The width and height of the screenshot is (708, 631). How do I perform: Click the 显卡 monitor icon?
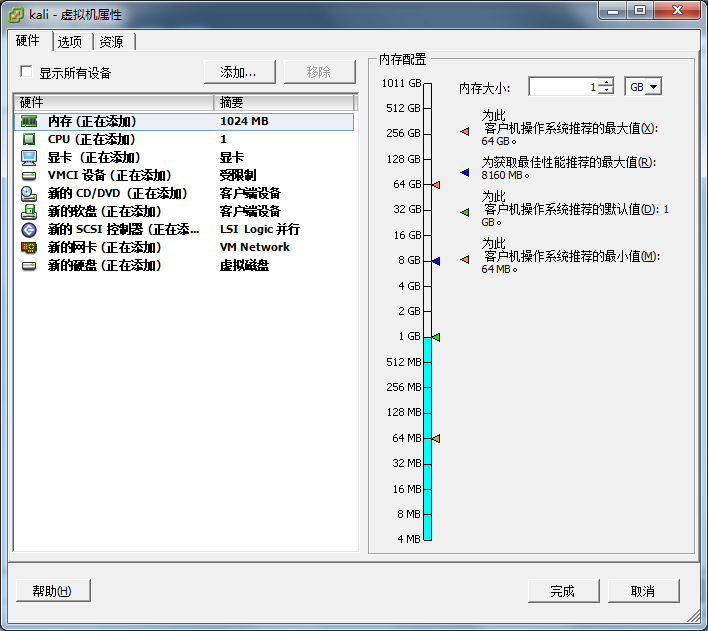tap(29, 158)
